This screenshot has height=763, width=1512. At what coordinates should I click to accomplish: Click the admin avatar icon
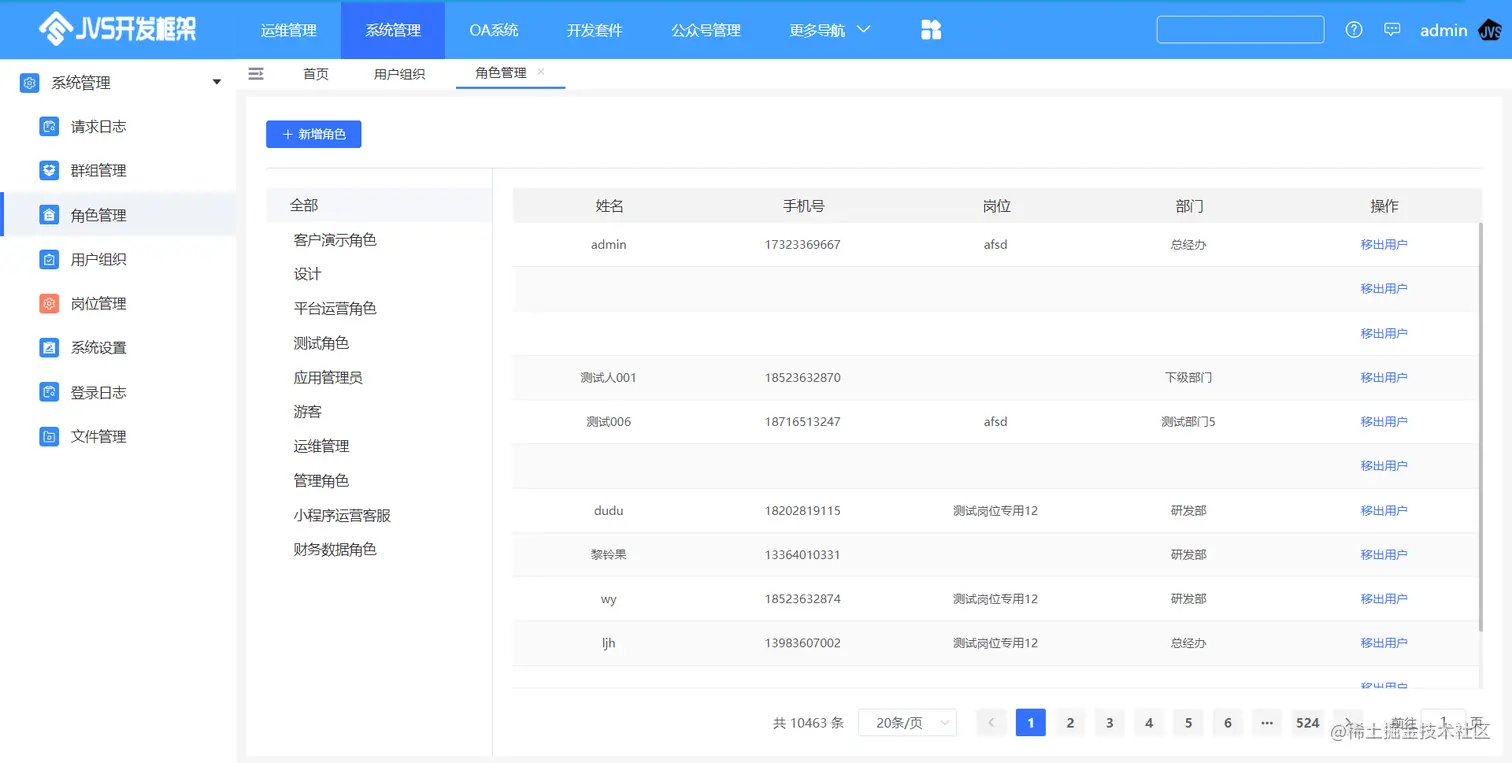pos(1490,30)
